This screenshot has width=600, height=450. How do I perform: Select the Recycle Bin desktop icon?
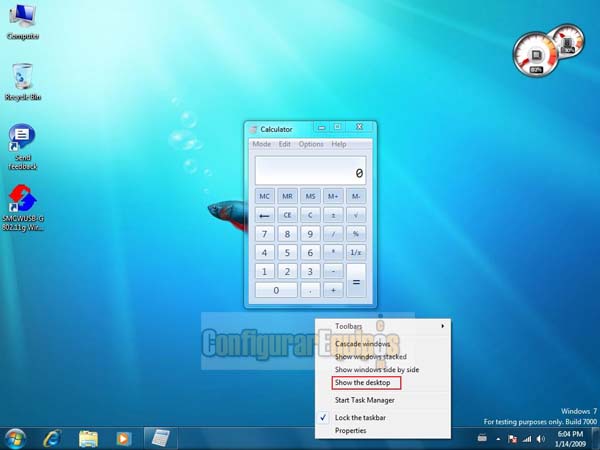pyautogui.click(x=23, y=82)
